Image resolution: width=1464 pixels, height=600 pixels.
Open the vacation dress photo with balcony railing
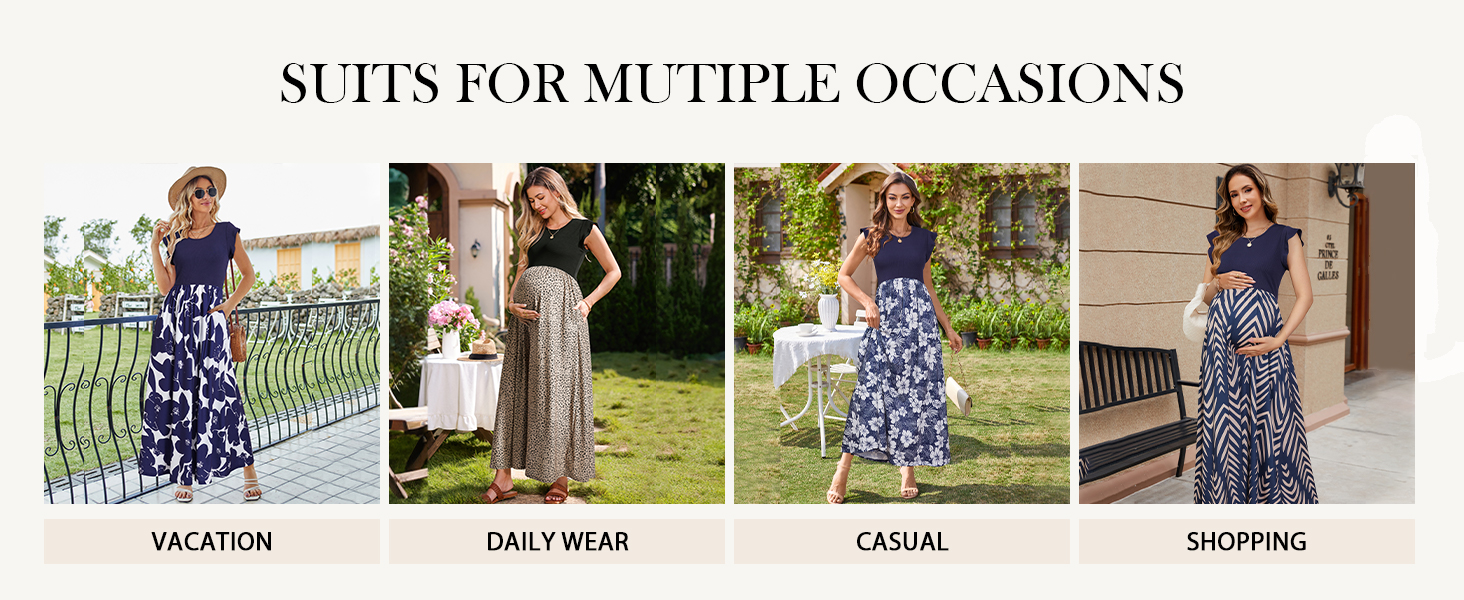[212, 333]
